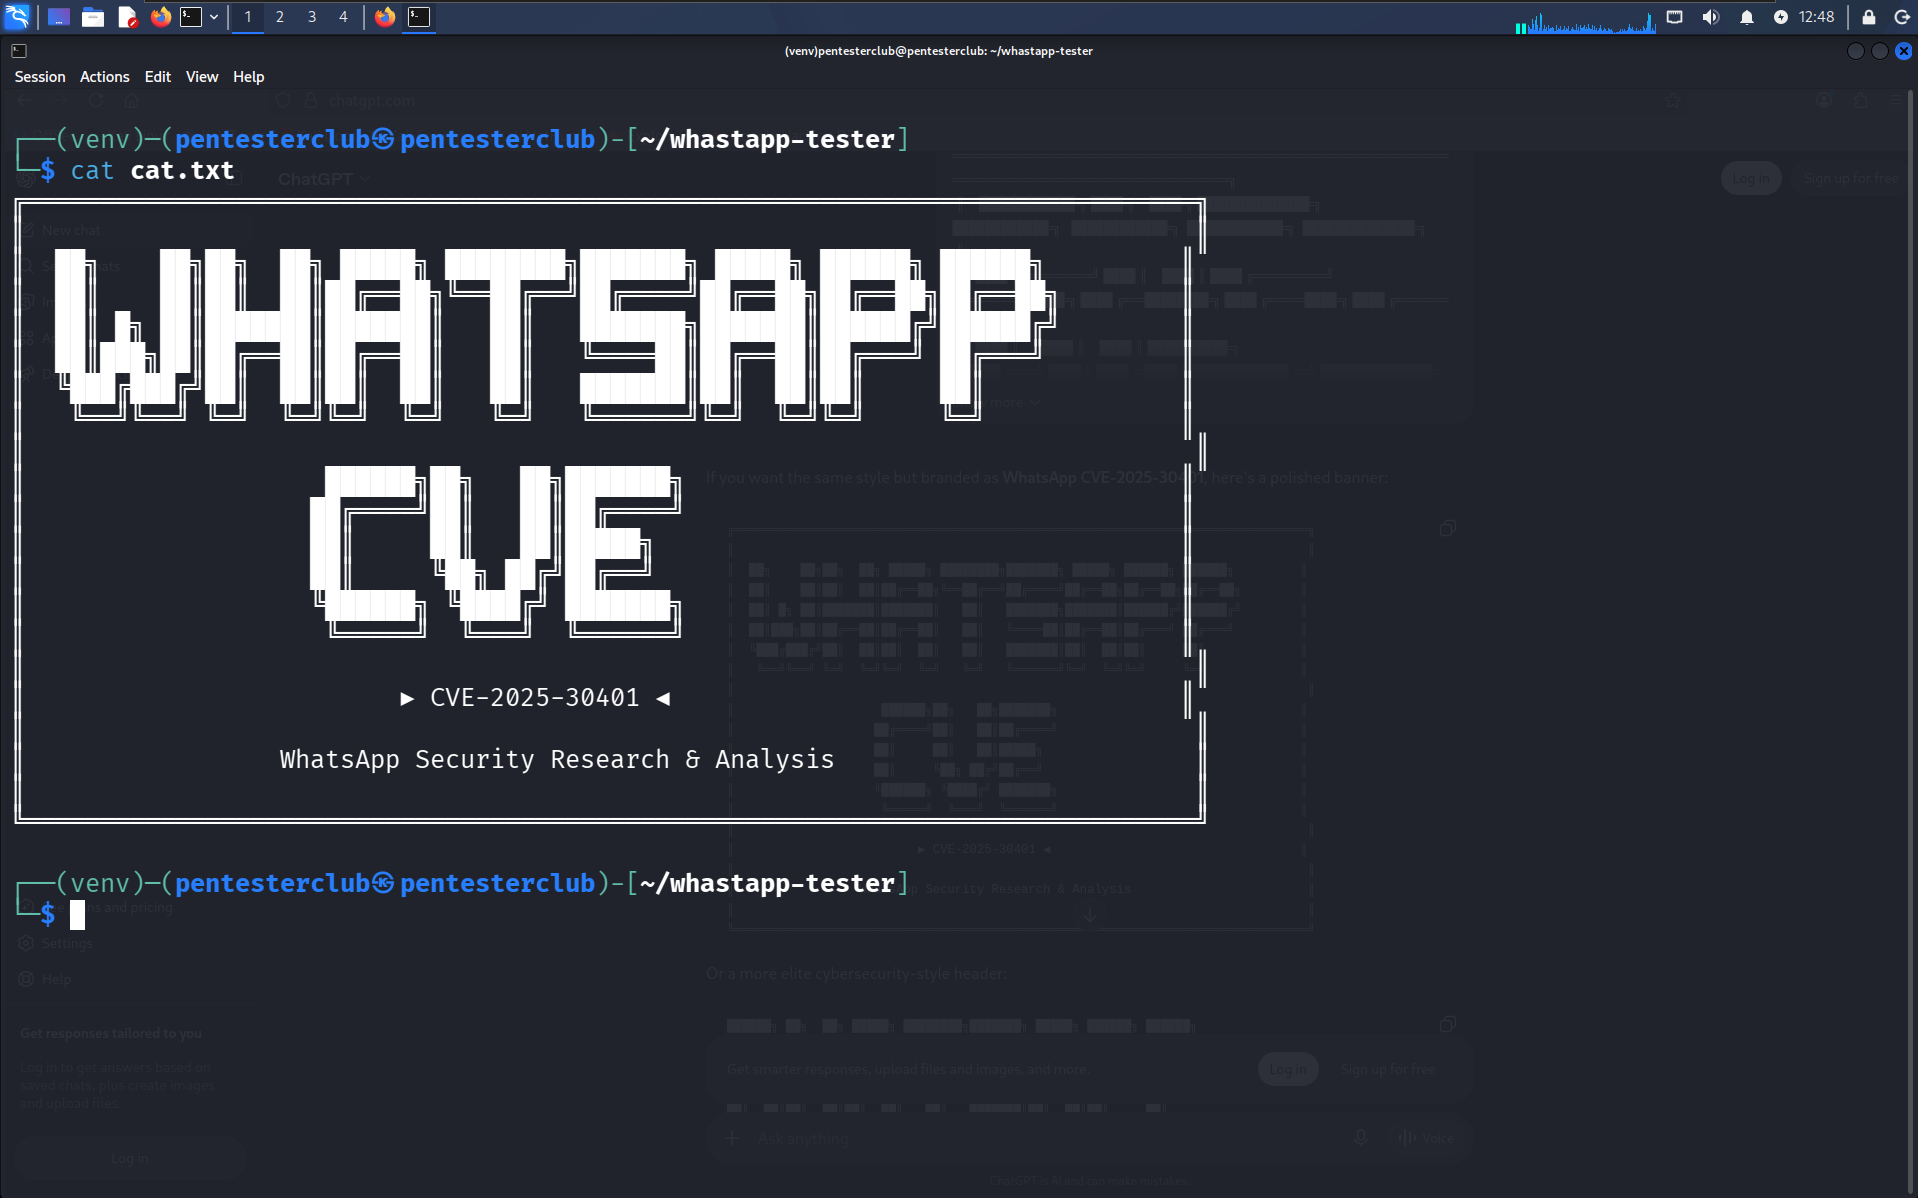Open the file manager from the panel
The width and height of the screenshot is (1918, 1198).
coord(93,17)
